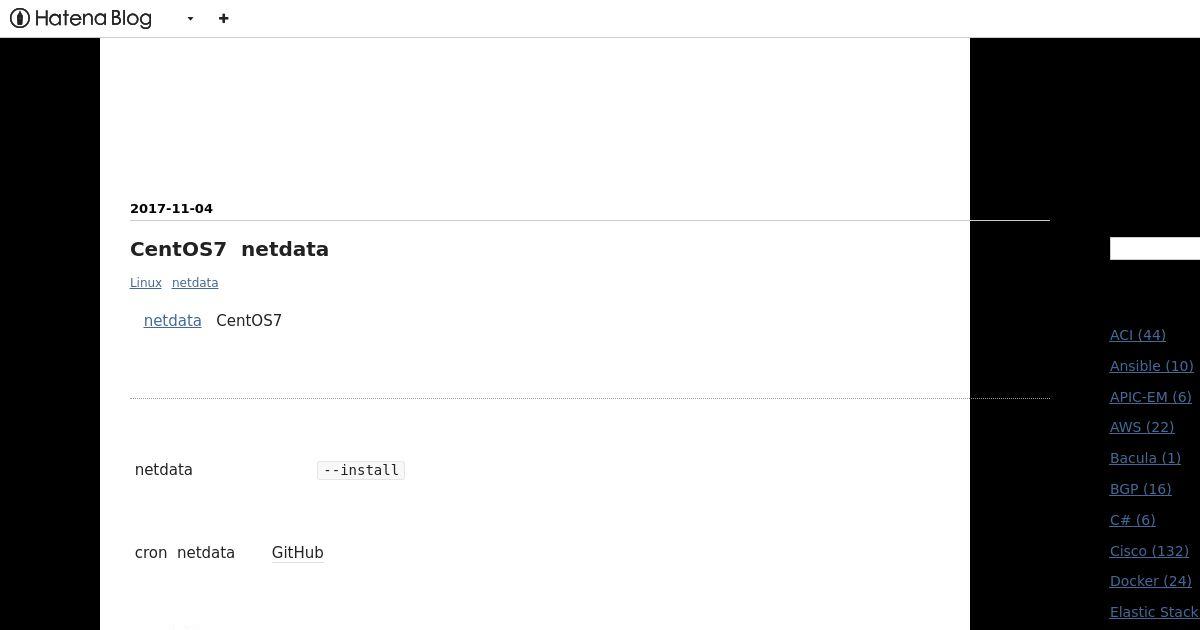Follow the netdata link in article intro
This screenshot has height=630, width=1200.
click(x=172, y=321)
